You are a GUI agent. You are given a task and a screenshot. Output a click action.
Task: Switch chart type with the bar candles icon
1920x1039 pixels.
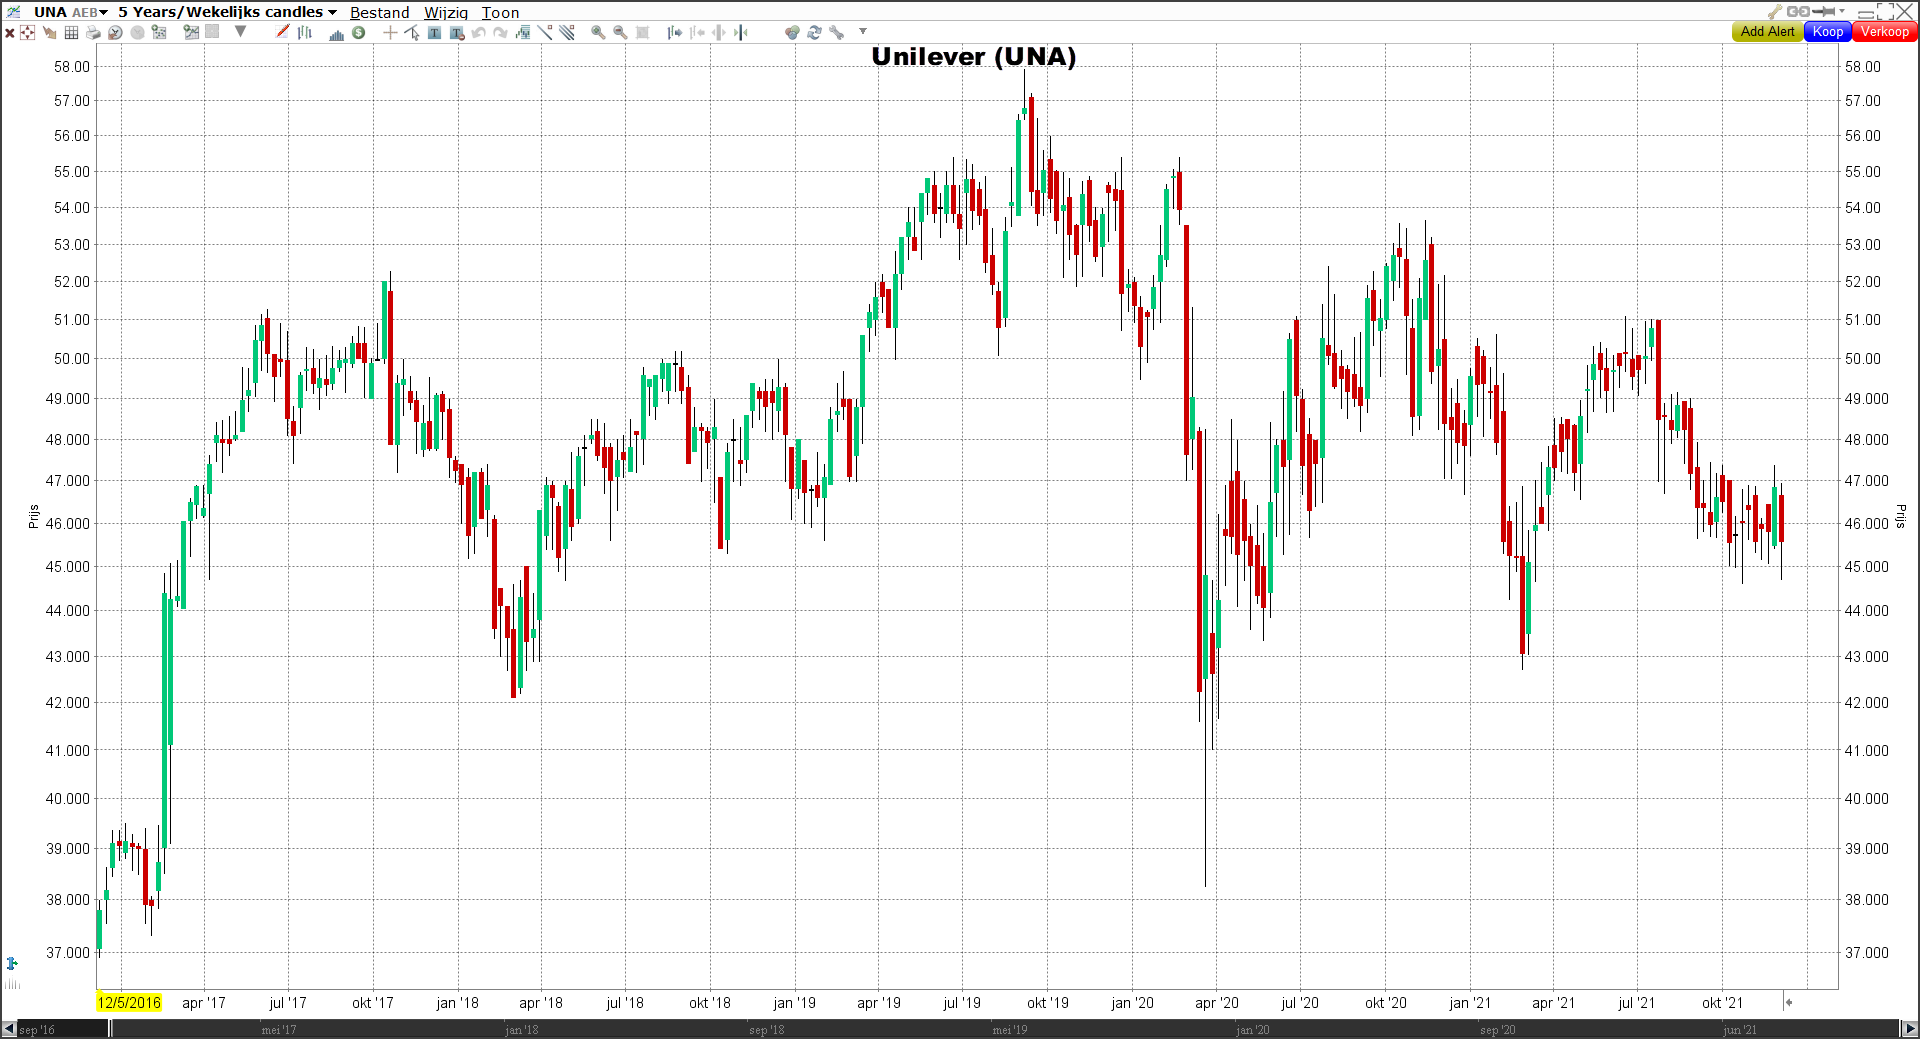(305, 32)
